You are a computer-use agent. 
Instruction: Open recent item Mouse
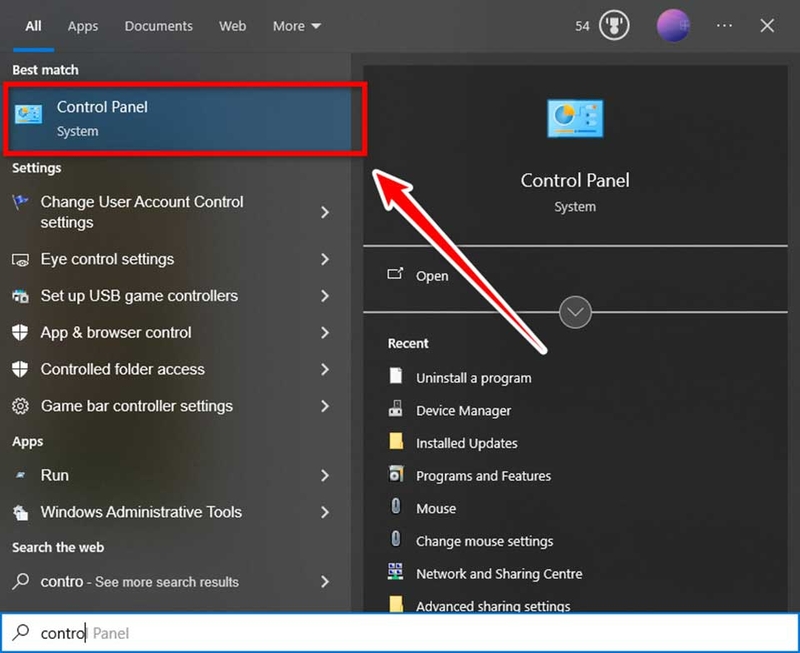click(x=436, y=509)
